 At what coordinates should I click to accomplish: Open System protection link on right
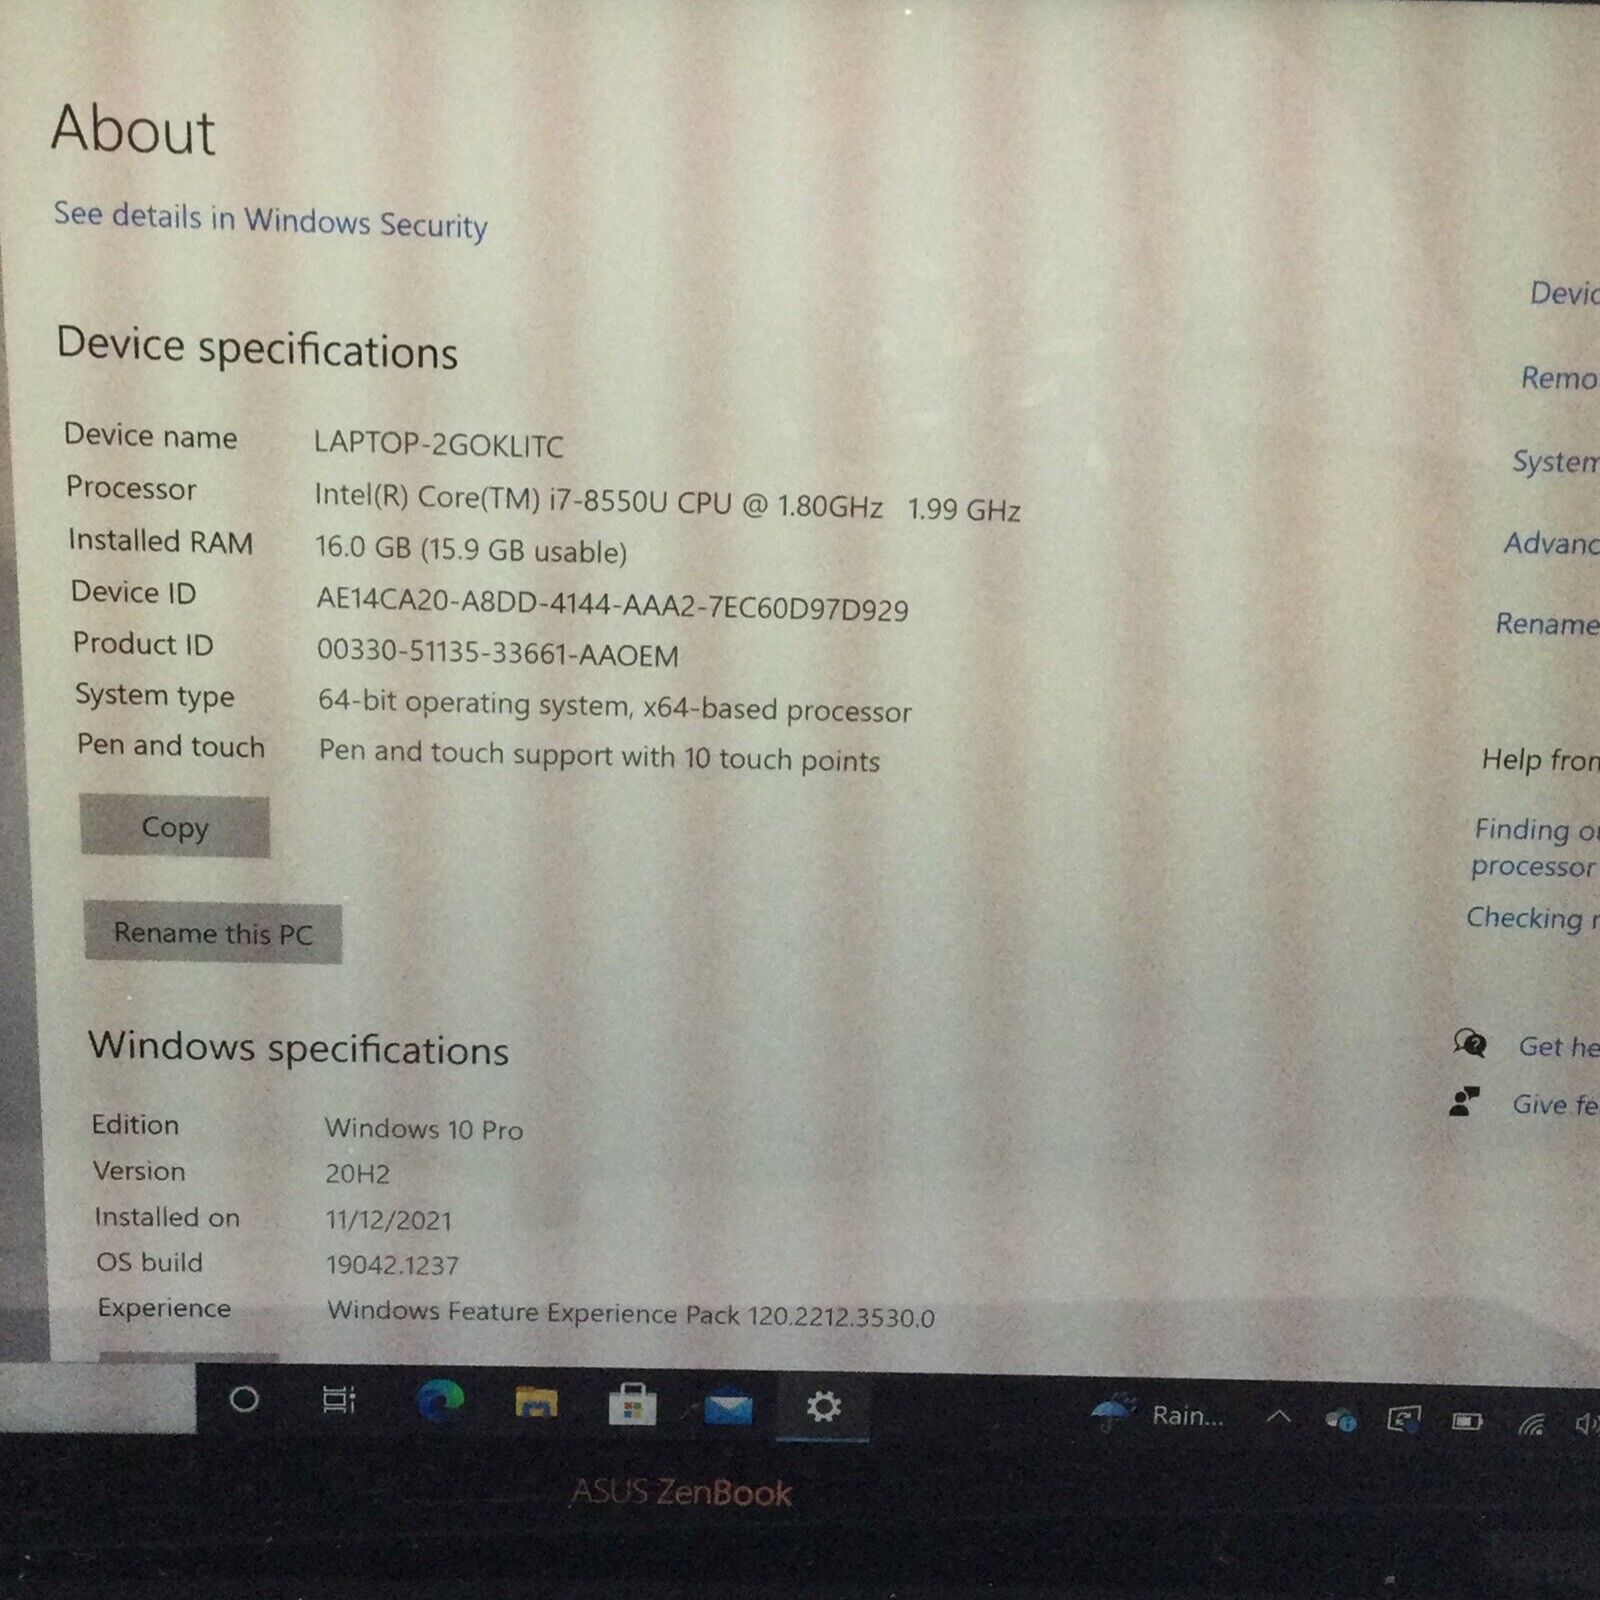[1555, 462]
